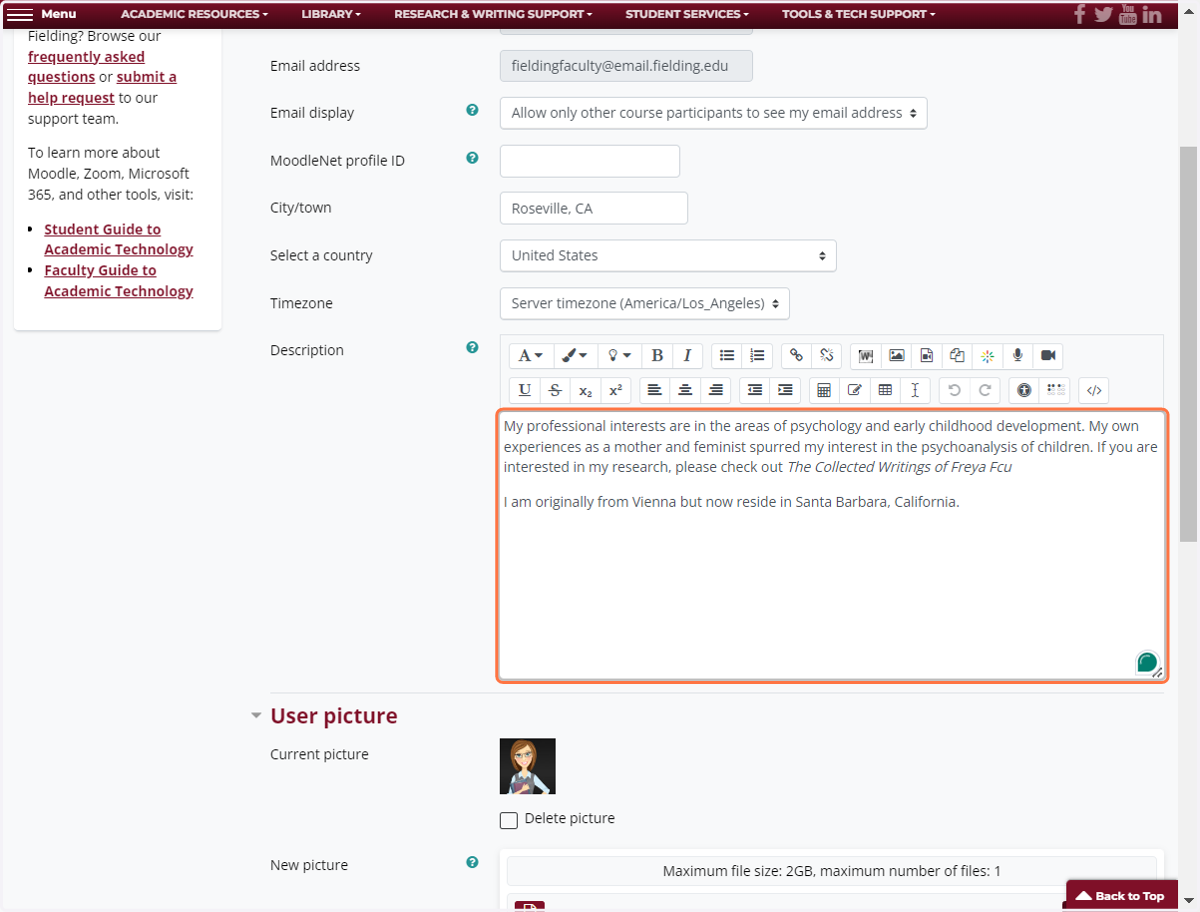
Task: Follow the submit a help request link
Action: 102,87
